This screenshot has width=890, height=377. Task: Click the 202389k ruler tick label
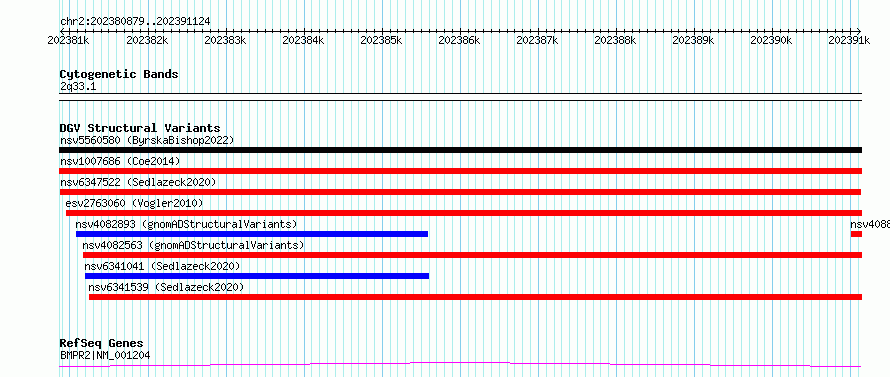coord(694,40)
